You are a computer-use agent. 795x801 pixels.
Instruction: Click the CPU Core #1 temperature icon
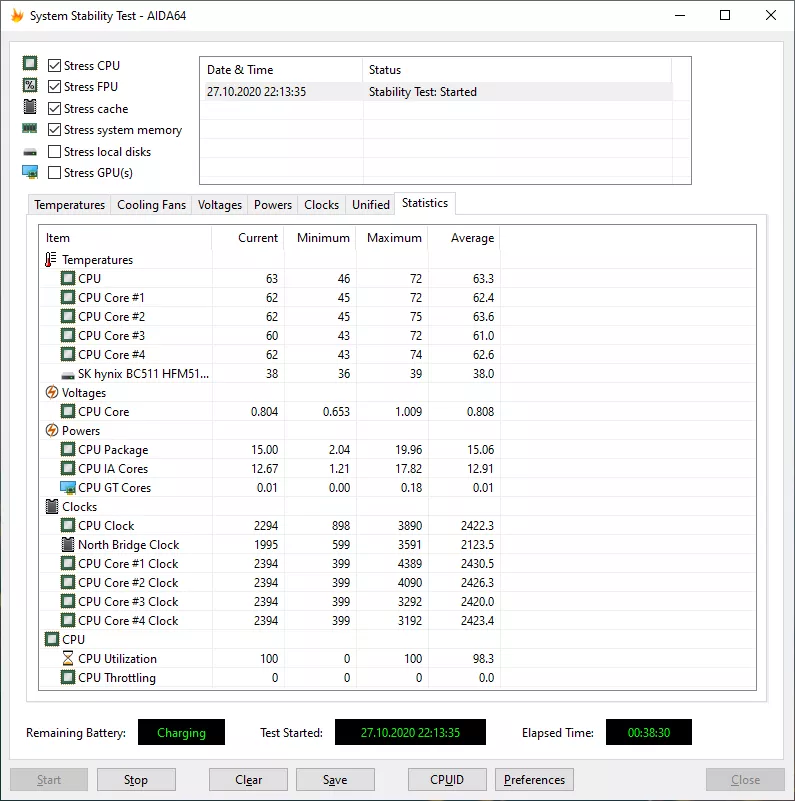tap(67, 297)
